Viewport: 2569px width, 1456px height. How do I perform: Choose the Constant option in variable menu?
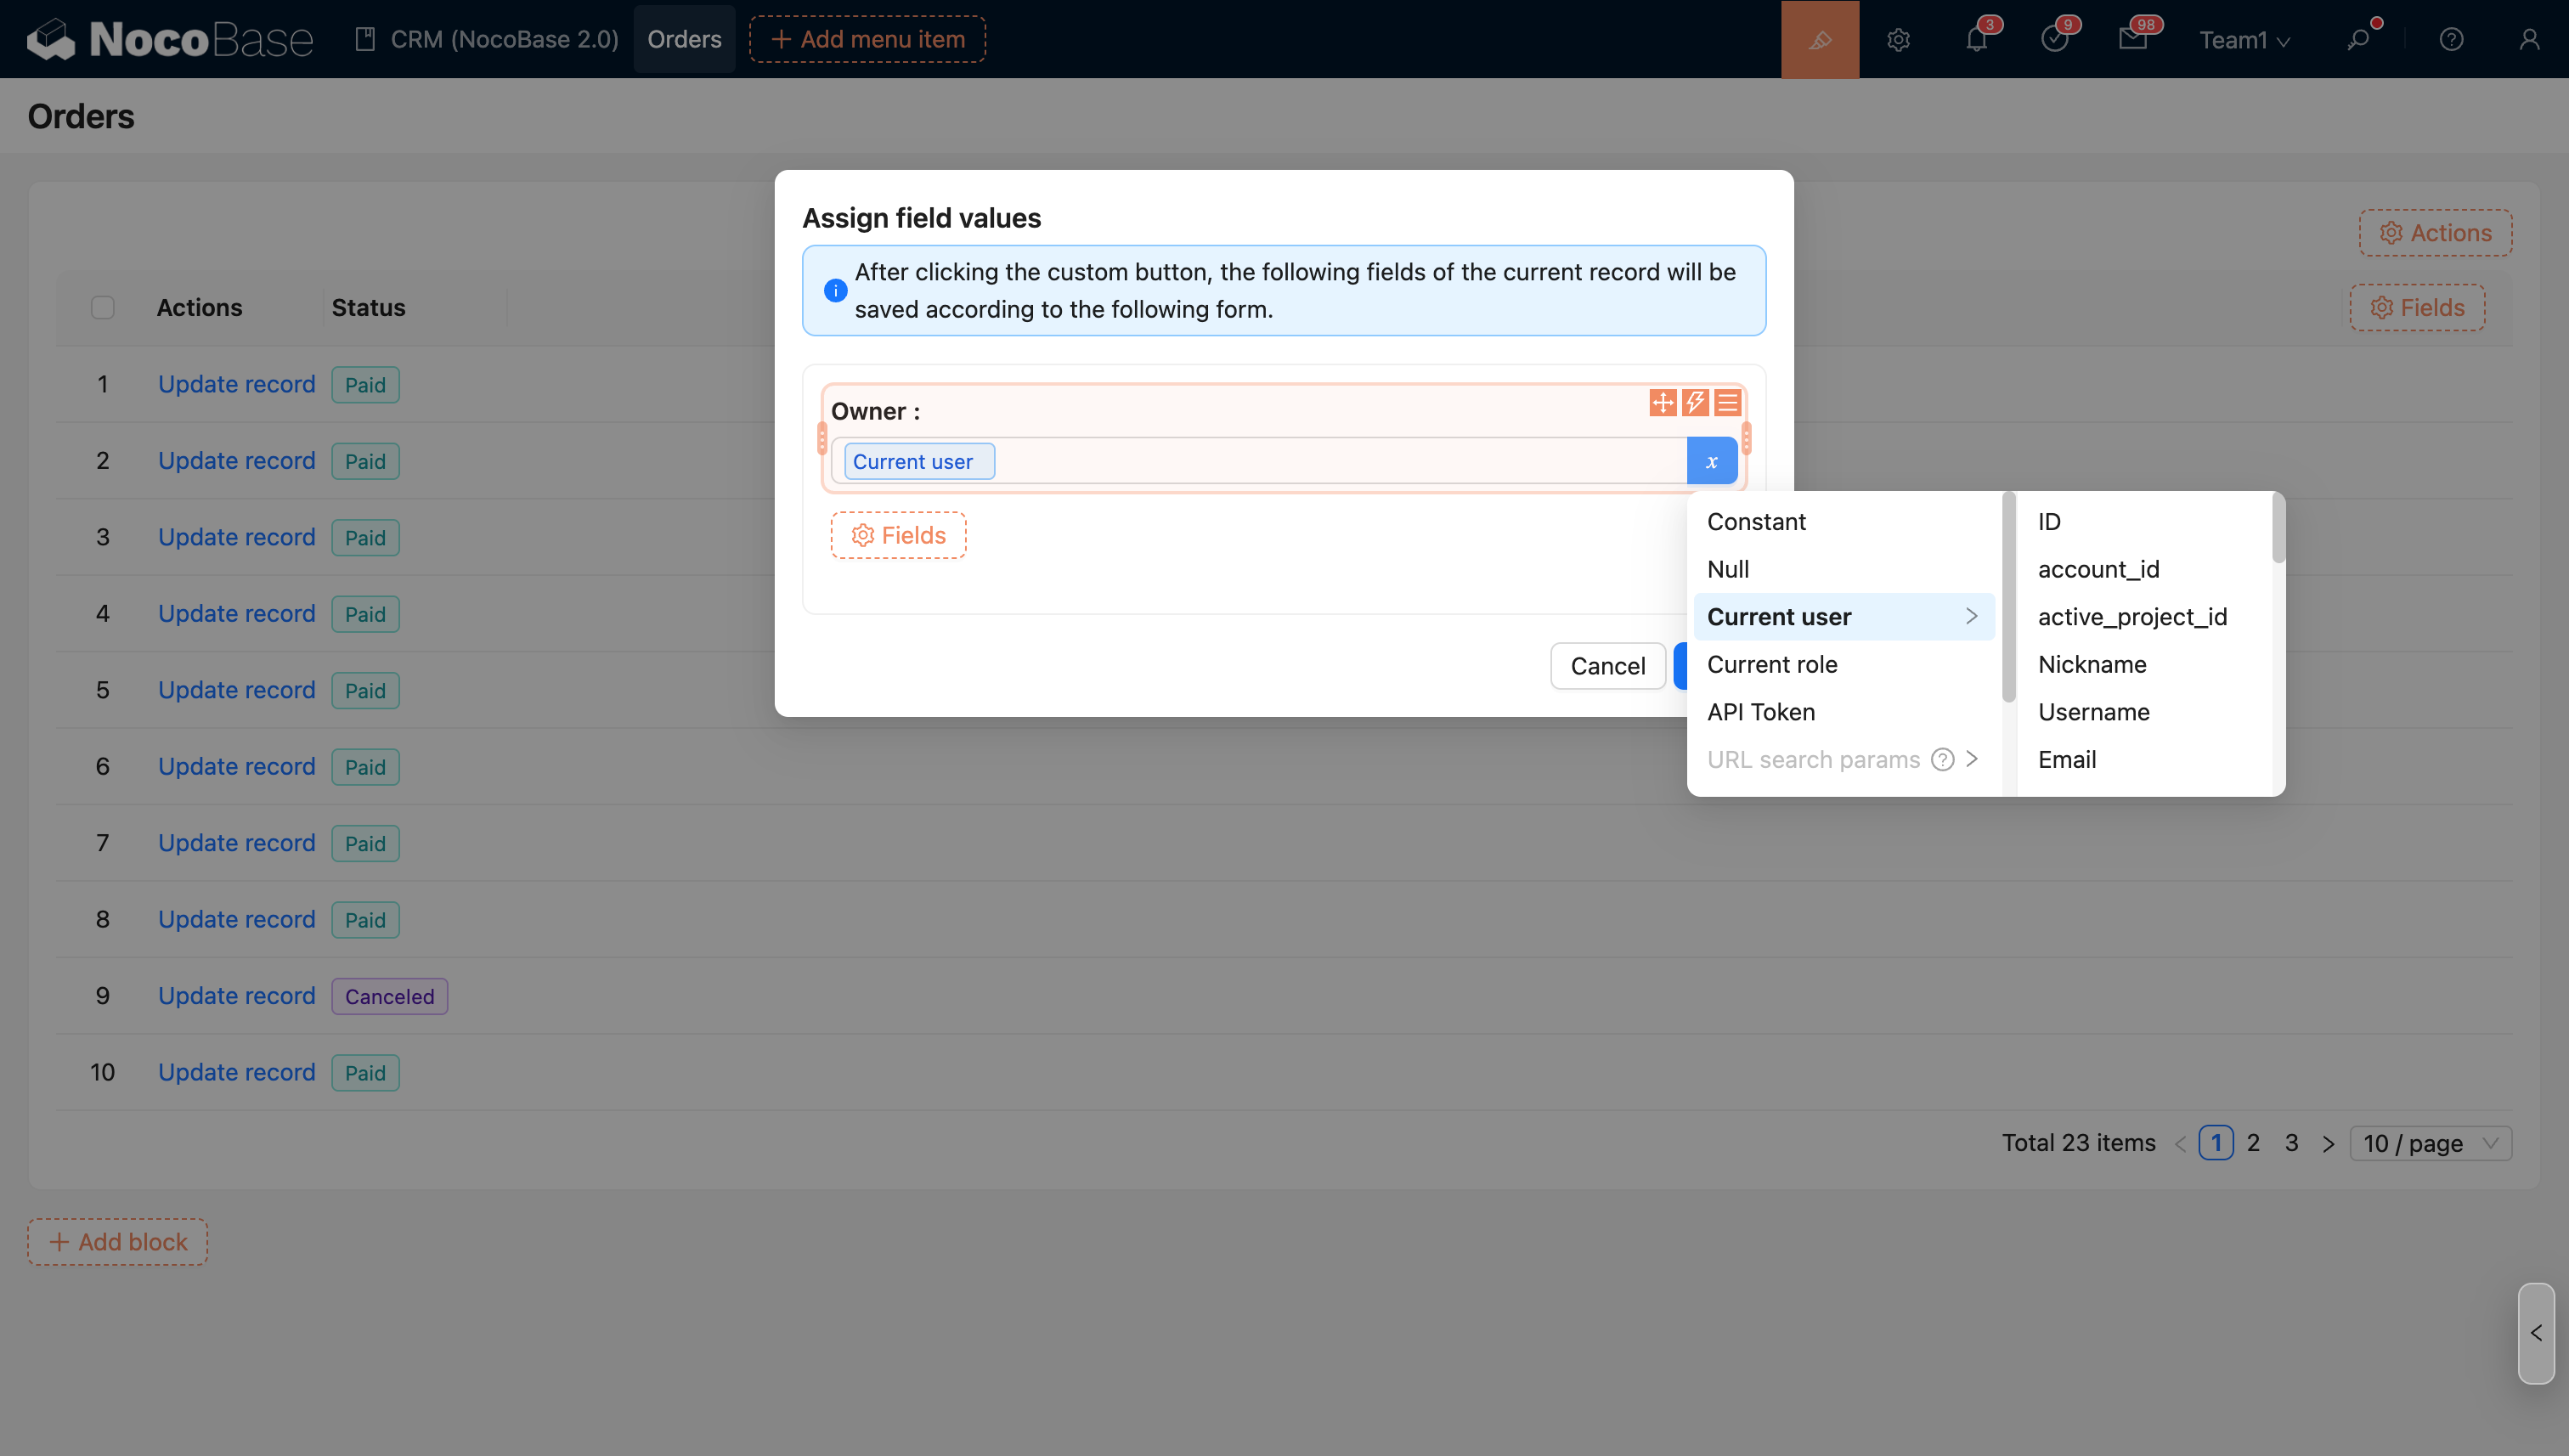(1756, 521)
